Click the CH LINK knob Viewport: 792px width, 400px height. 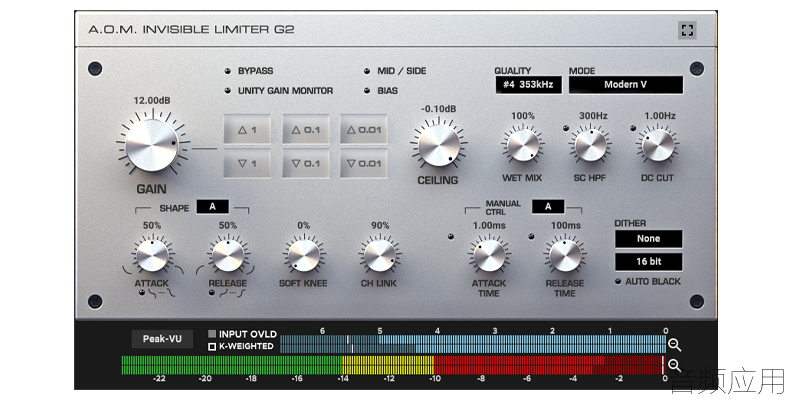coord(379,256)
